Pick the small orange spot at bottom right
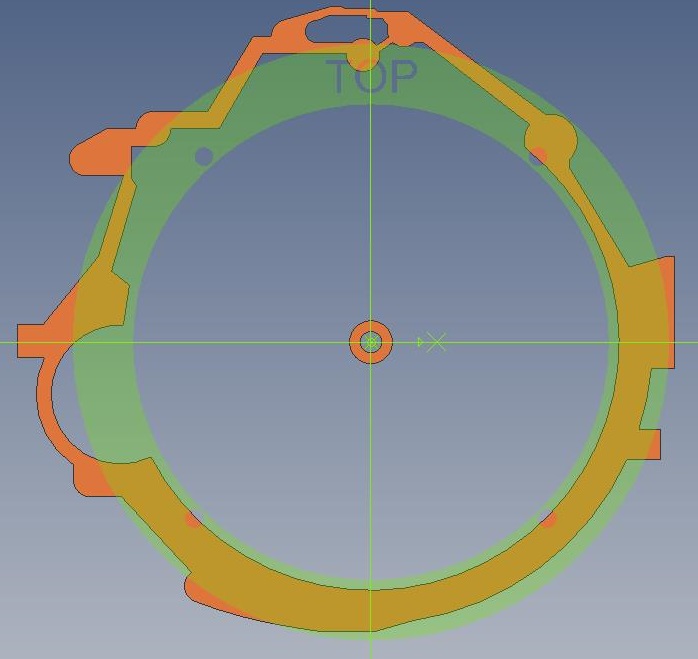 click(548, 520)
